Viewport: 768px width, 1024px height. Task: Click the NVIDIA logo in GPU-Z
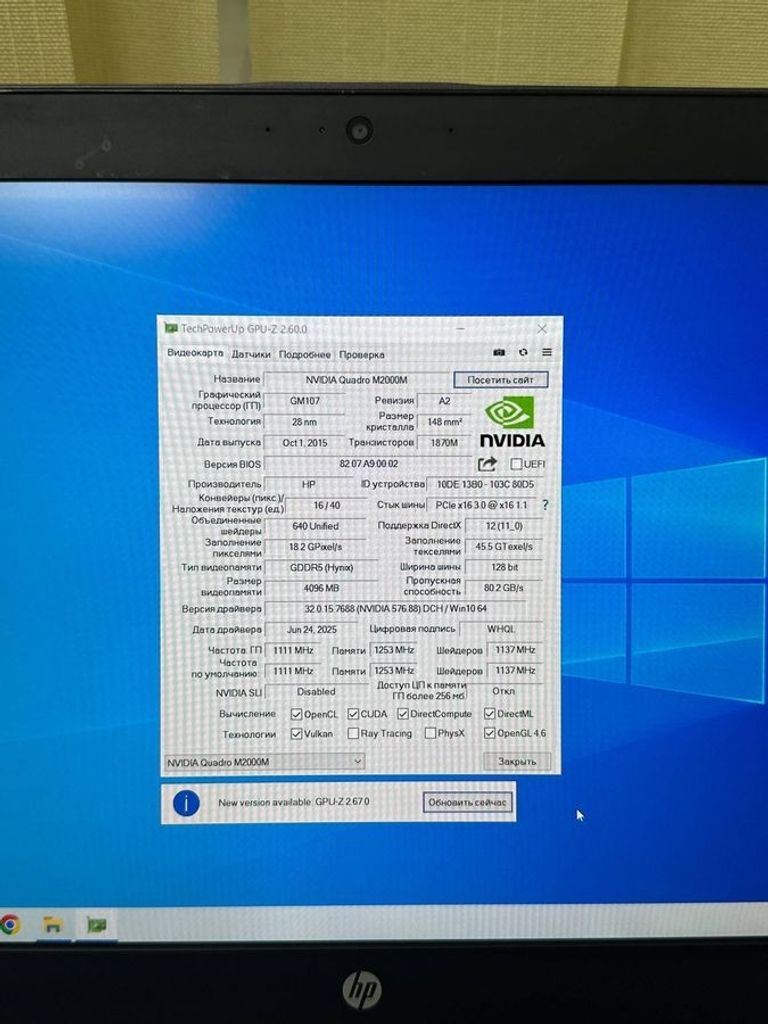511,421
